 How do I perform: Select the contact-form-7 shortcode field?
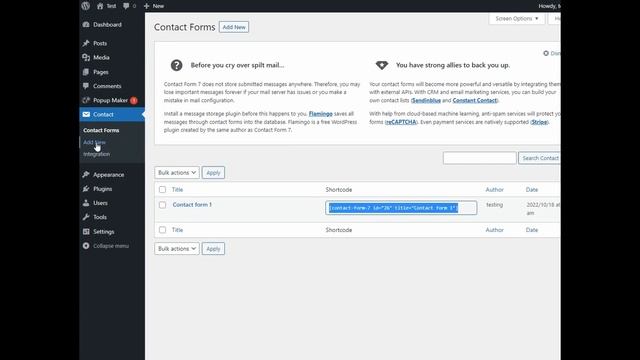[x=401, y=208]
